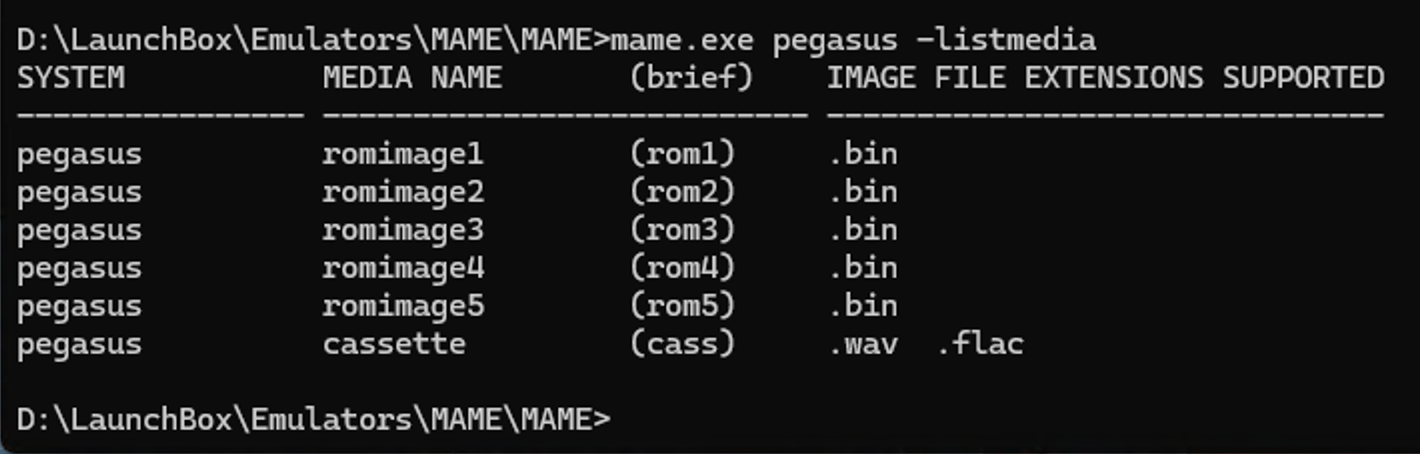Click 'pegasus' system name in the cassette row
The height and width of the screenshot is (454, 1420).
click(80, 346)
